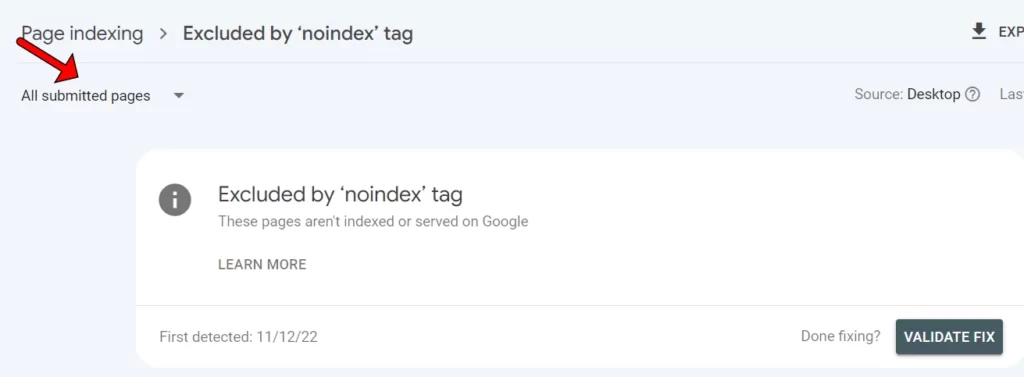The width and height of the screenshot is (1024, 377).
Task: Click the help question mark beside Desktop
Action: pos(972,95)
